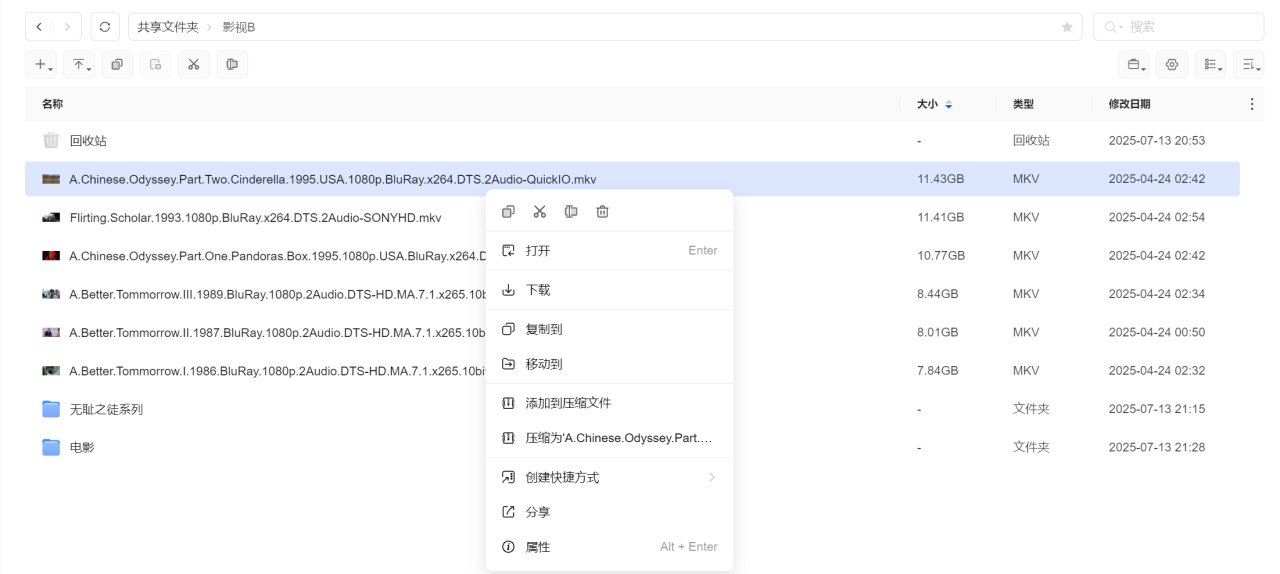This screenshot has width=1280, height=574.
Task: Click thumbnail of A.Better.Tommorrow.III.1989 file
Action: click(51, 294)
